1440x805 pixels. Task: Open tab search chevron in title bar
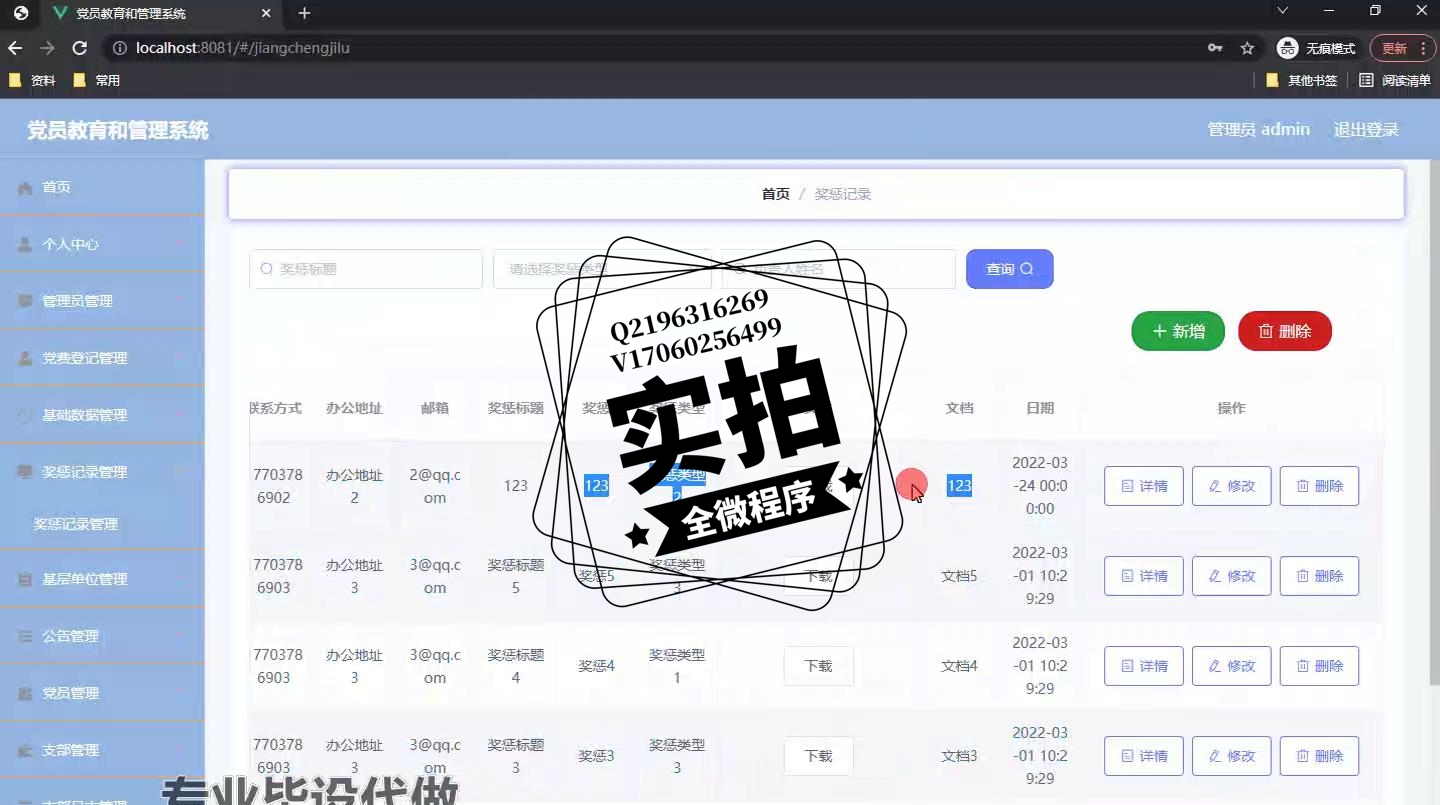[1283, 11]
